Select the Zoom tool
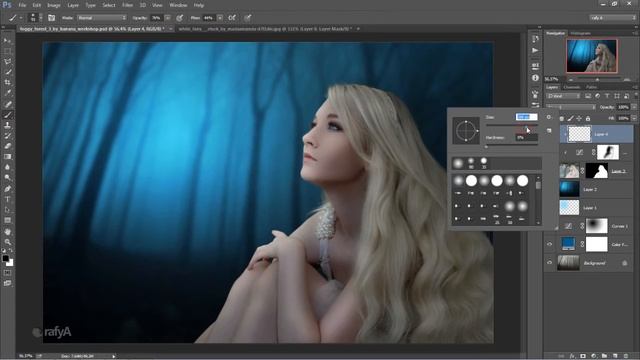This screenshot has height=360, width=640. pos(7,242)
